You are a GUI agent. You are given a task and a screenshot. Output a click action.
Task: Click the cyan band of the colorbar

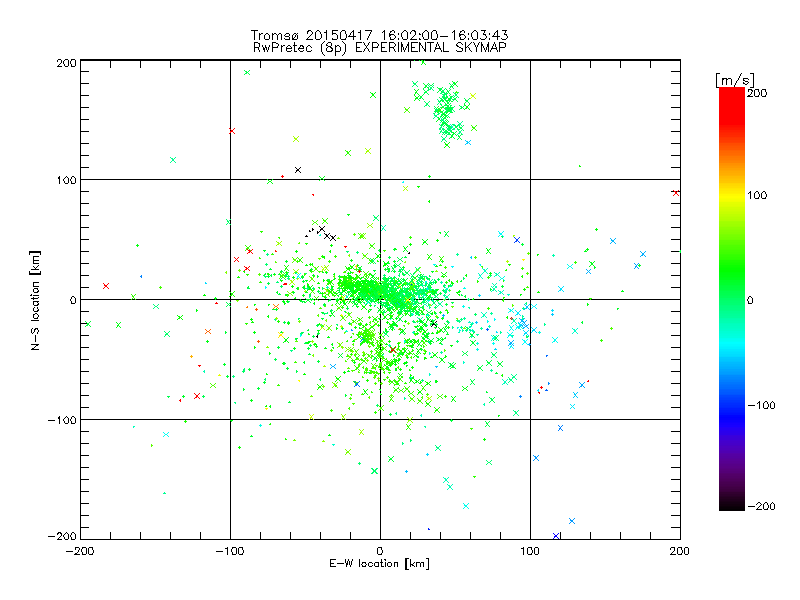732,344
